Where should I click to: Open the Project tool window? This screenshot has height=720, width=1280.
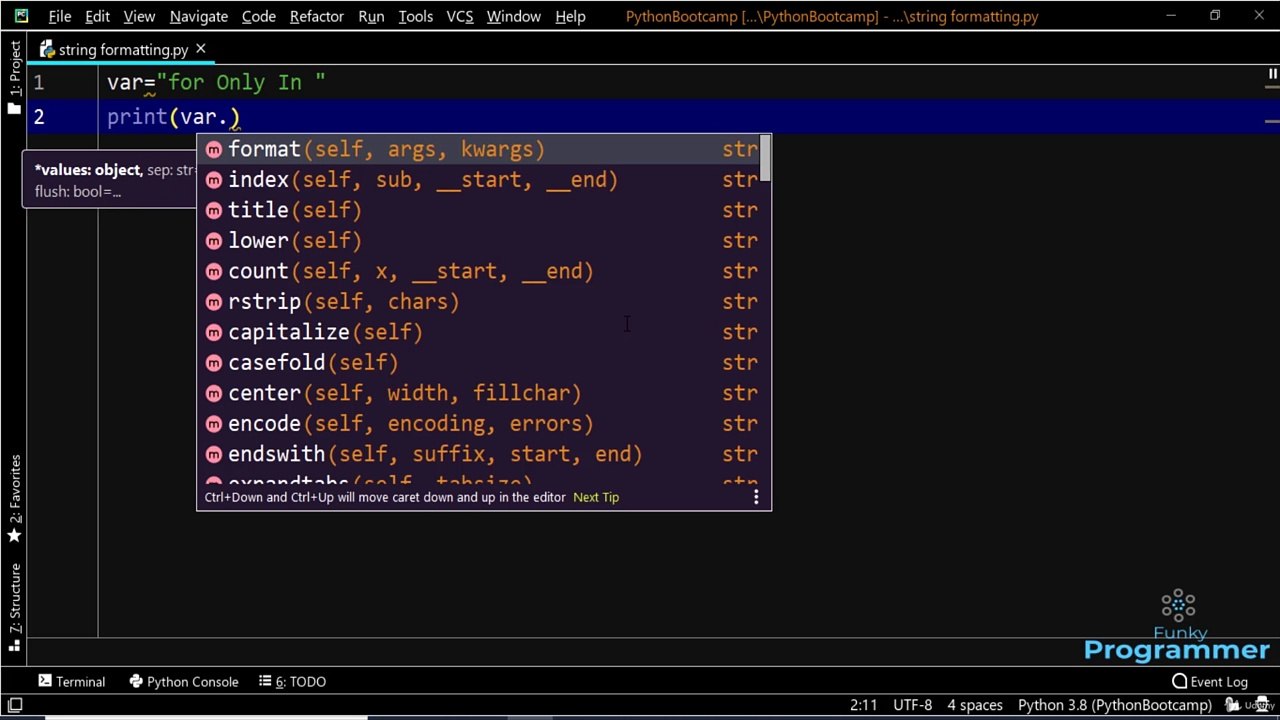coord(14,79)
